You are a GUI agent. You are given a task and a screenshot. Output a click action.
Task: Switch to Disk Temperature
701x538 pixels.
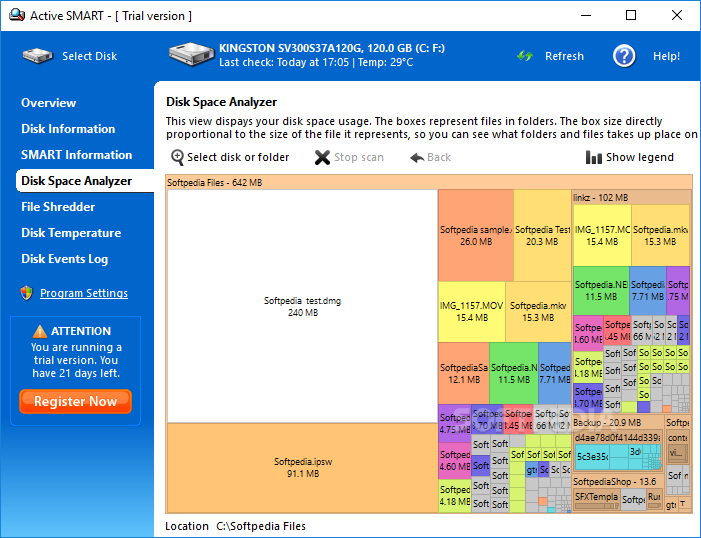[71, 233]
